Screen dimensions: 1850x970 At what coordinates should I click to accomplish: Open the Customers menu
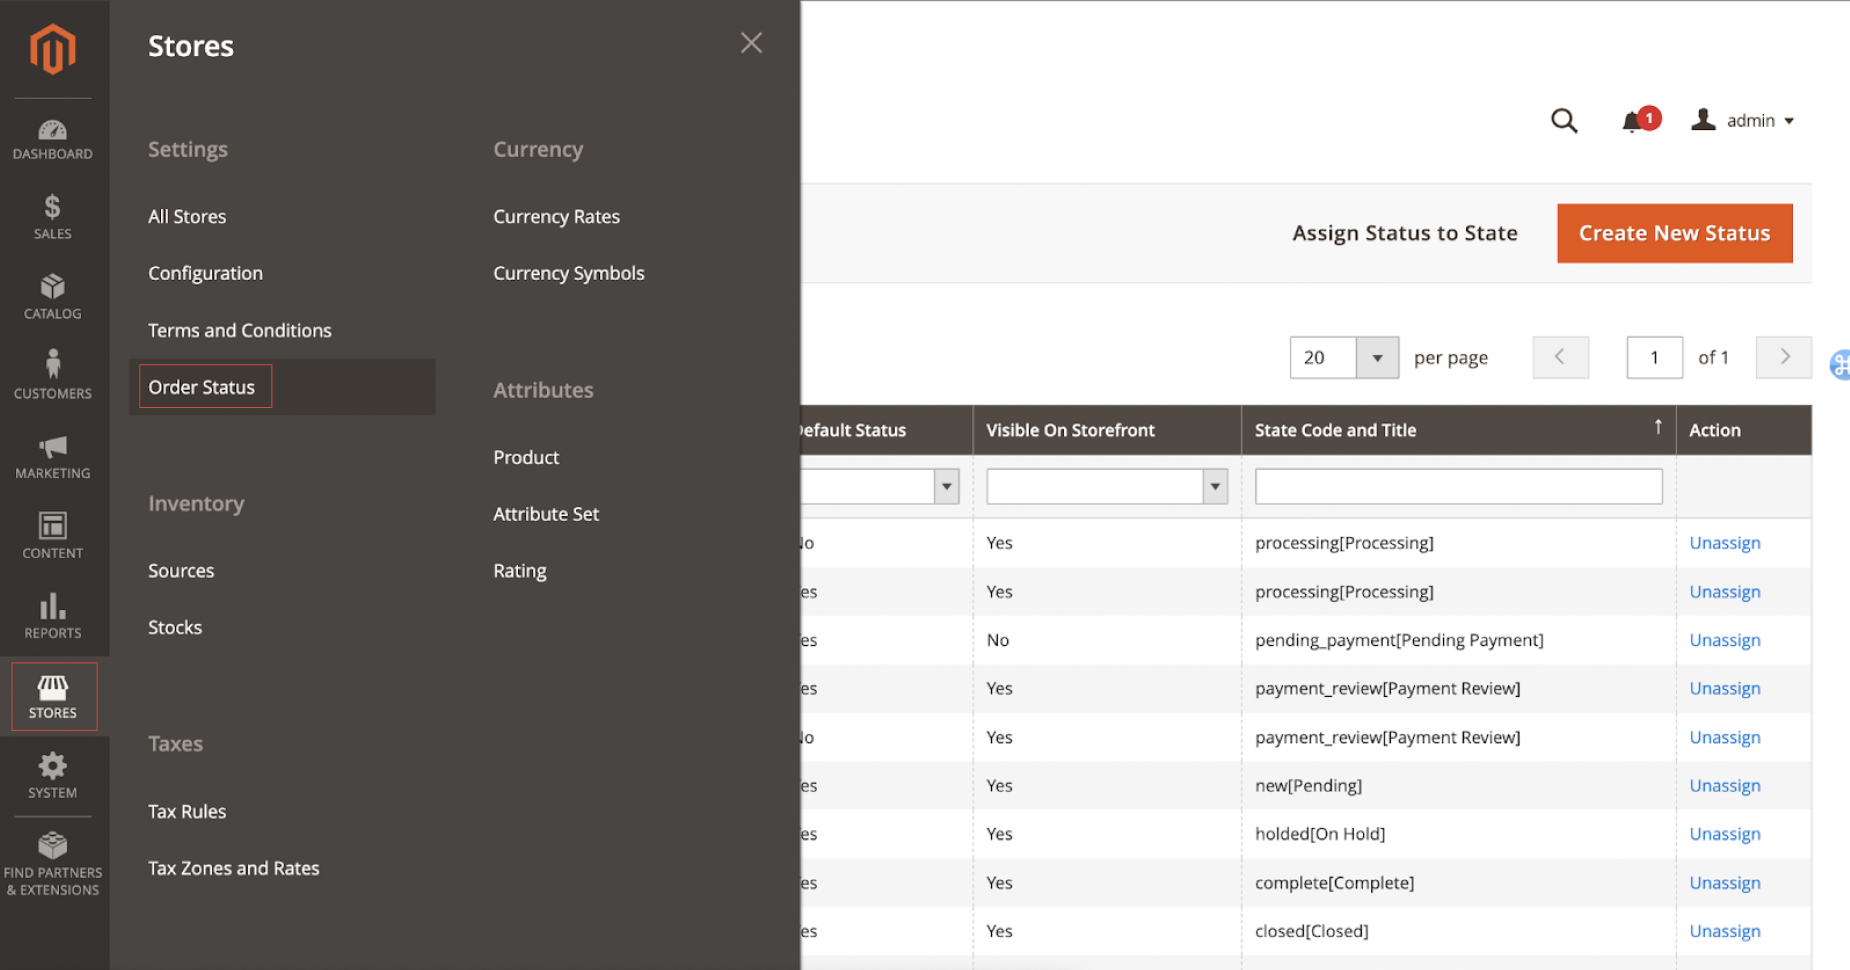[53, 376]
